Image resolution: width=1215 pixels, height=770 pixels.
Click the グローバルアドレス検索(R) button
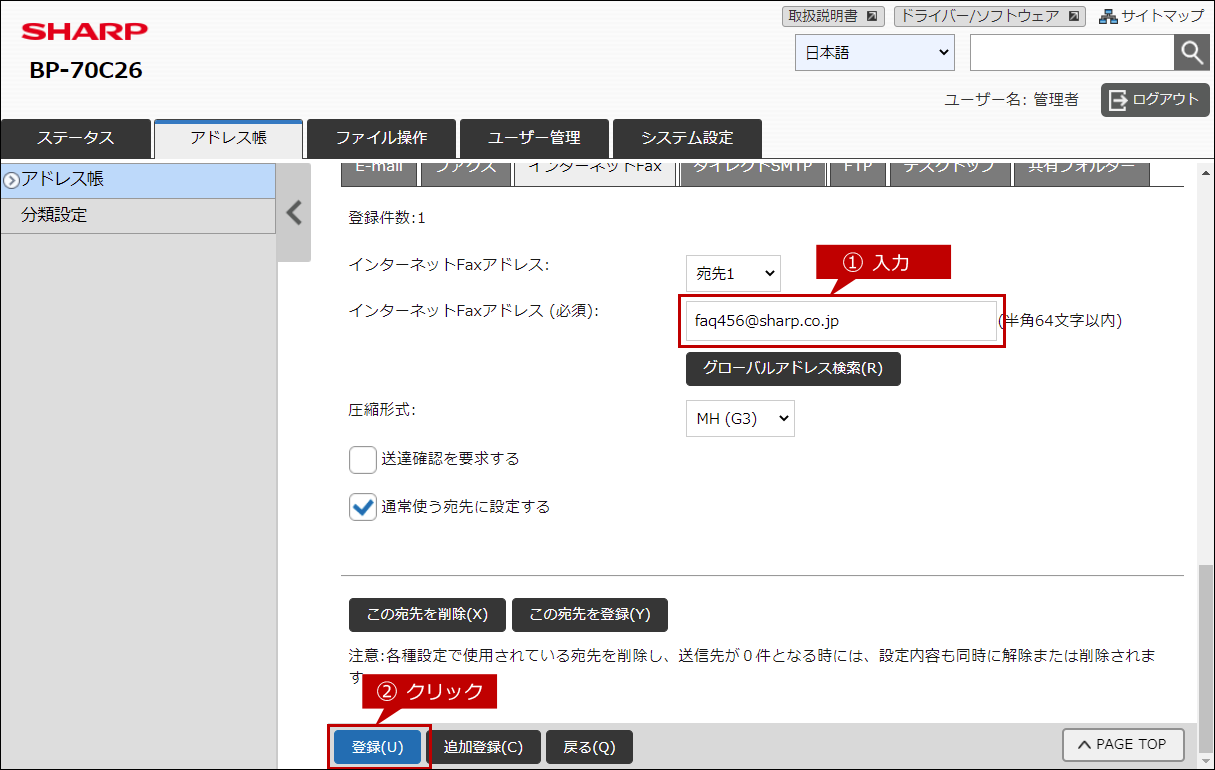[793, 368]
